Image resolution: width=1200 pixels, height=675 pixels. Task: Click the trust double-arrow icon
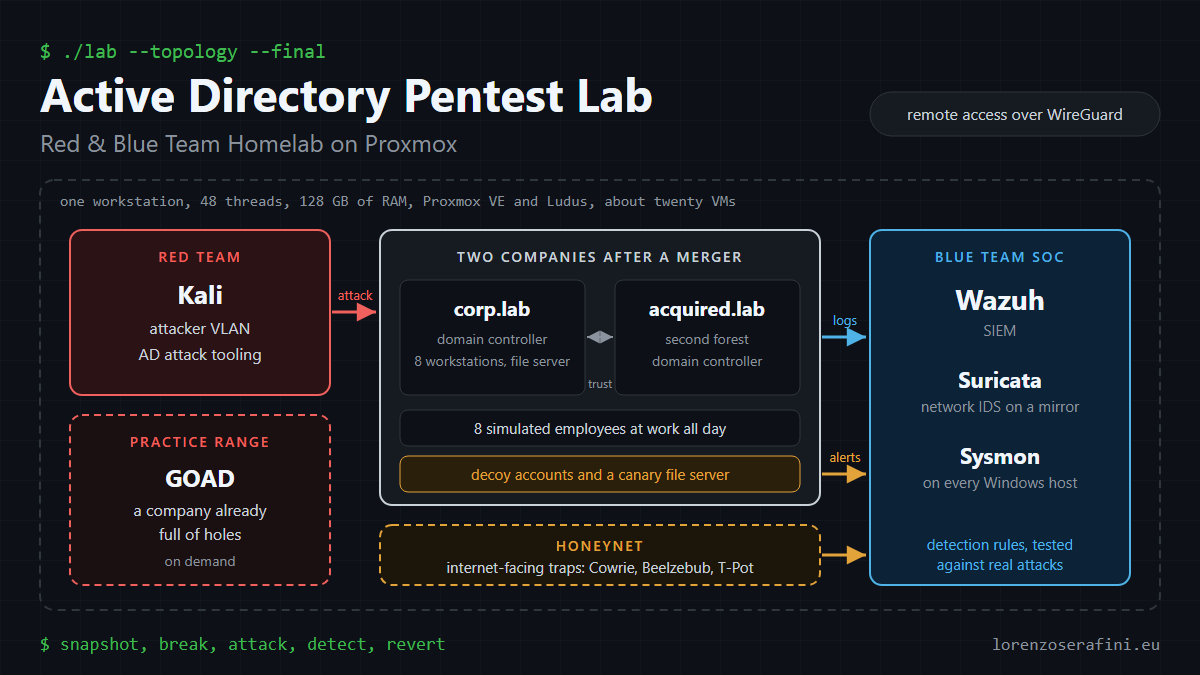(x=600, y=337)
